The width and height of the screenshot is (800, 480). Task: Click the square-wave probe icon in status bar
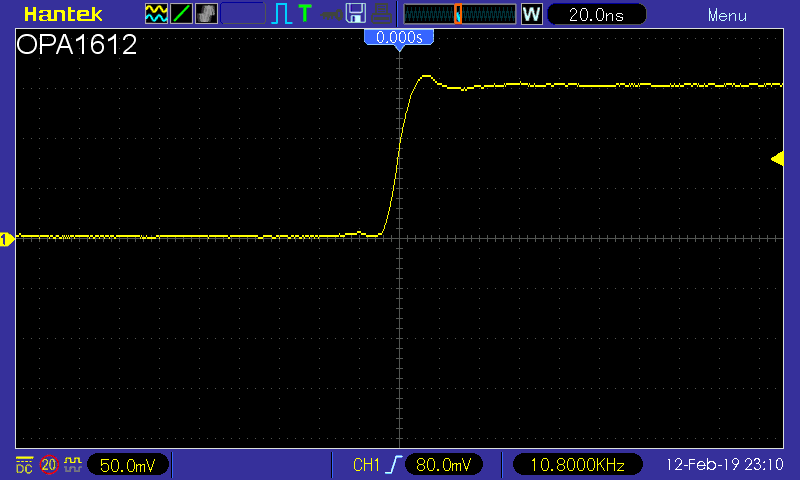(x=72, y=464)
